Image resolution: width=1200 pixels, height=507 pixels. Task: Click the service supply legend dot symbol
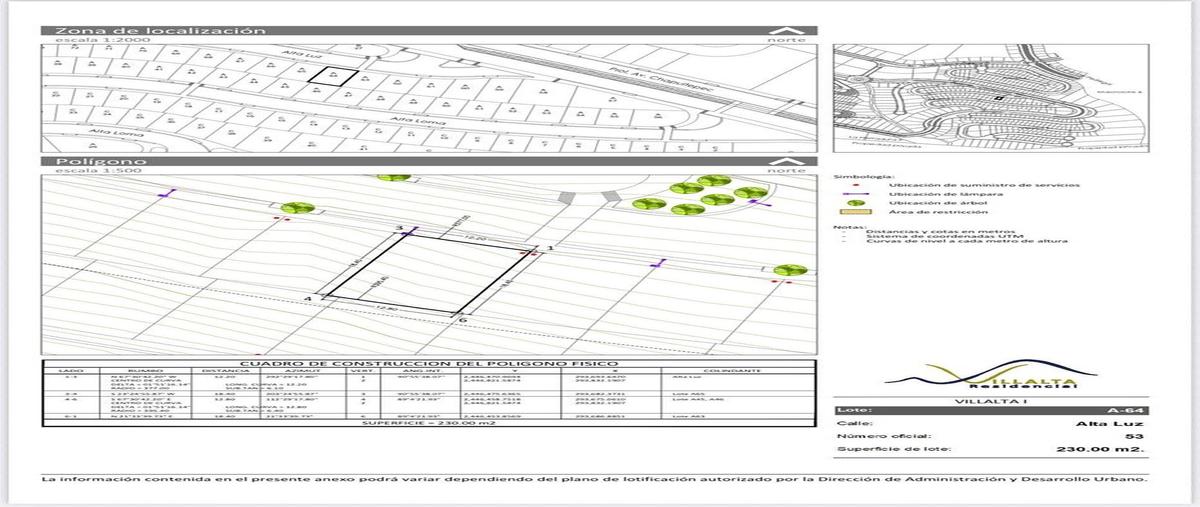click(x=856, y=186)
